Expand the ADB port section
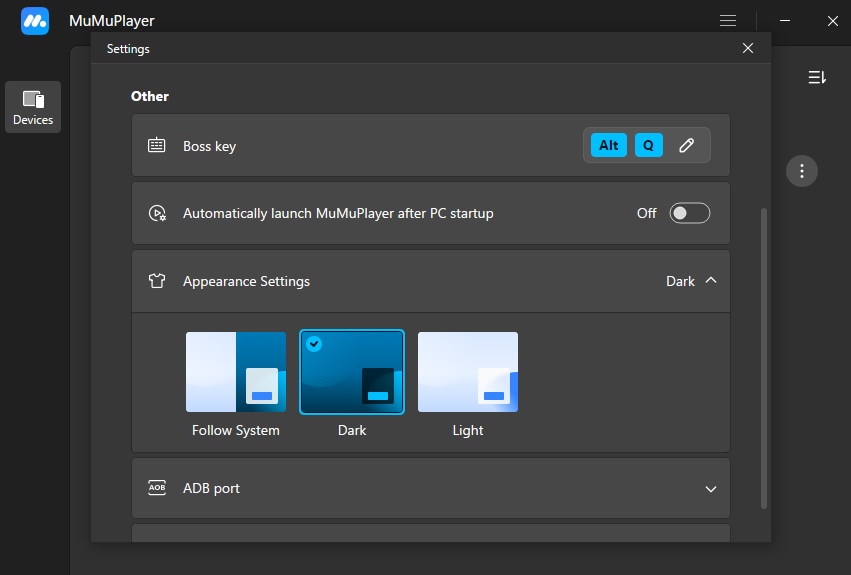 (x=711, y=489)
